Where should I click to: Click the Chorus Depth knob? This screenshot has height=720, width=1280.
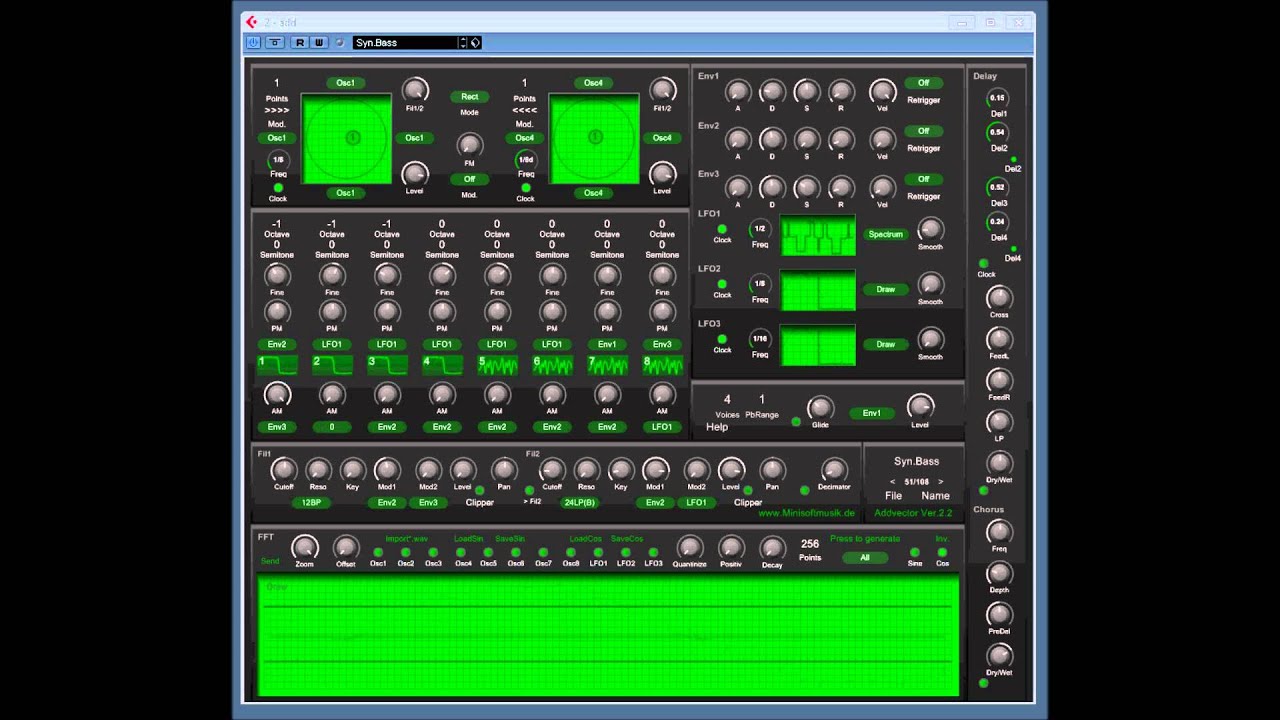coord(999,573)
